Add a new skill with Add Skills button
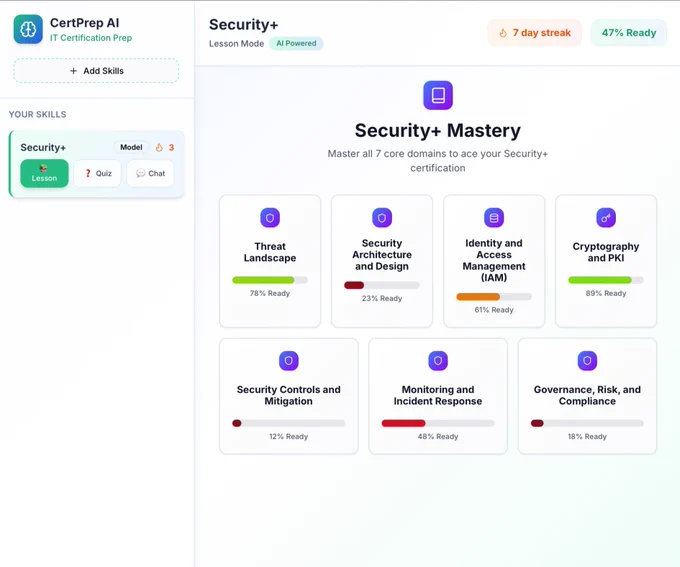The width and height of the screenshot is (680, 567). click(x=96, y=71)
